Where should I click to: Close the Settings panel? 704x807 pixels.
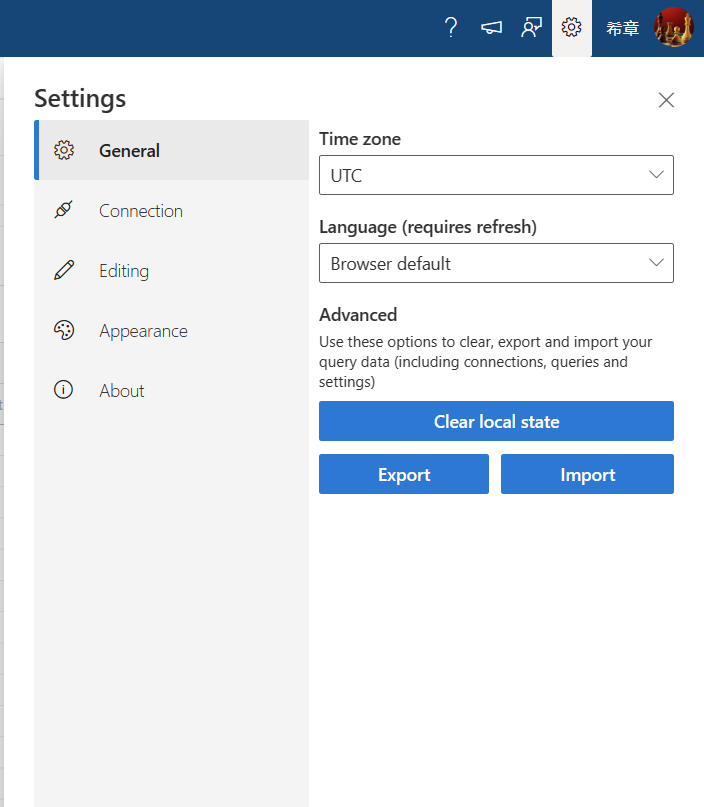[x=666, y=100]
